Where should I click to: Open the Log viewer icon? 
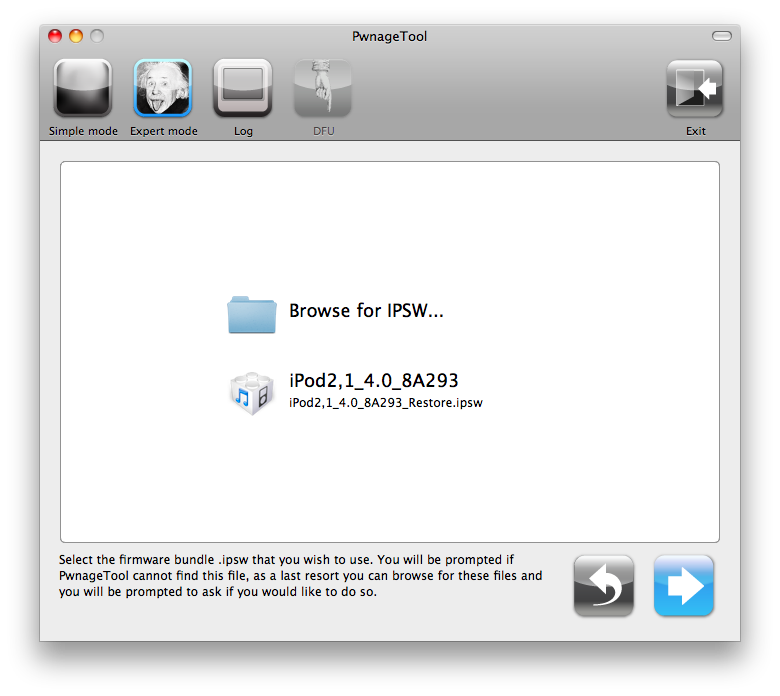(243, 89)
